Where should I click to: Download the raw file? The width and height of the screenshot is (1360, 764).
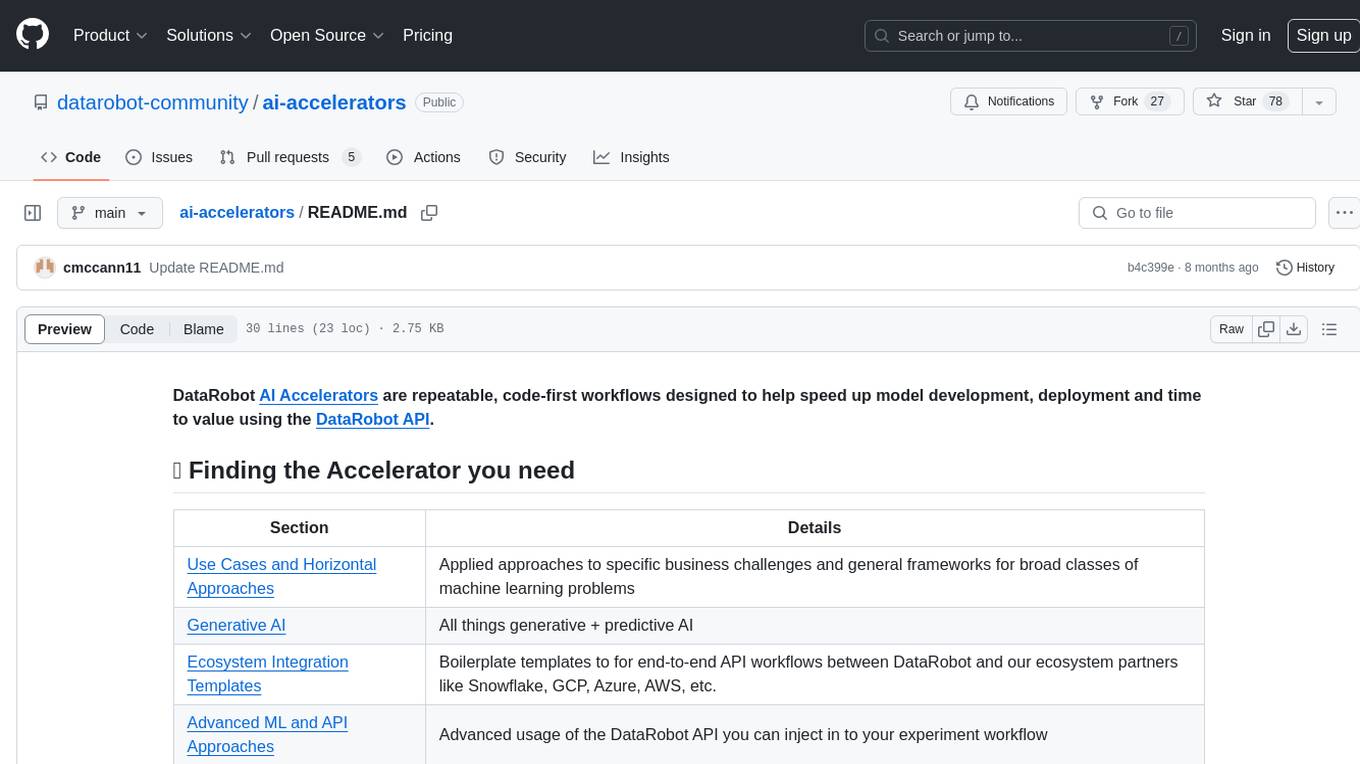(x=1293, y=329)
